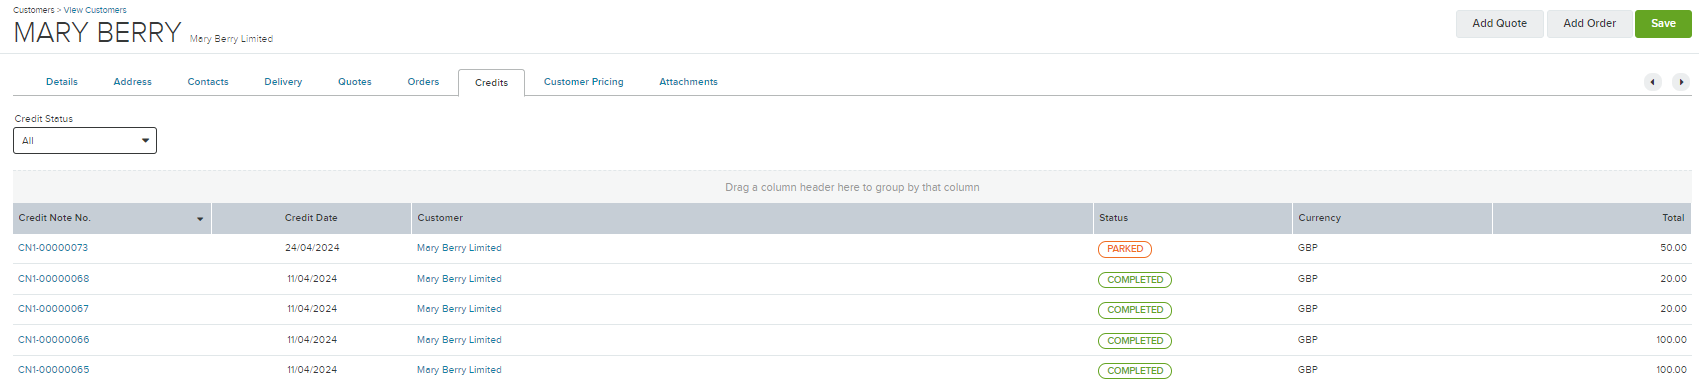Switch to the Orders tab

(423, 82)
